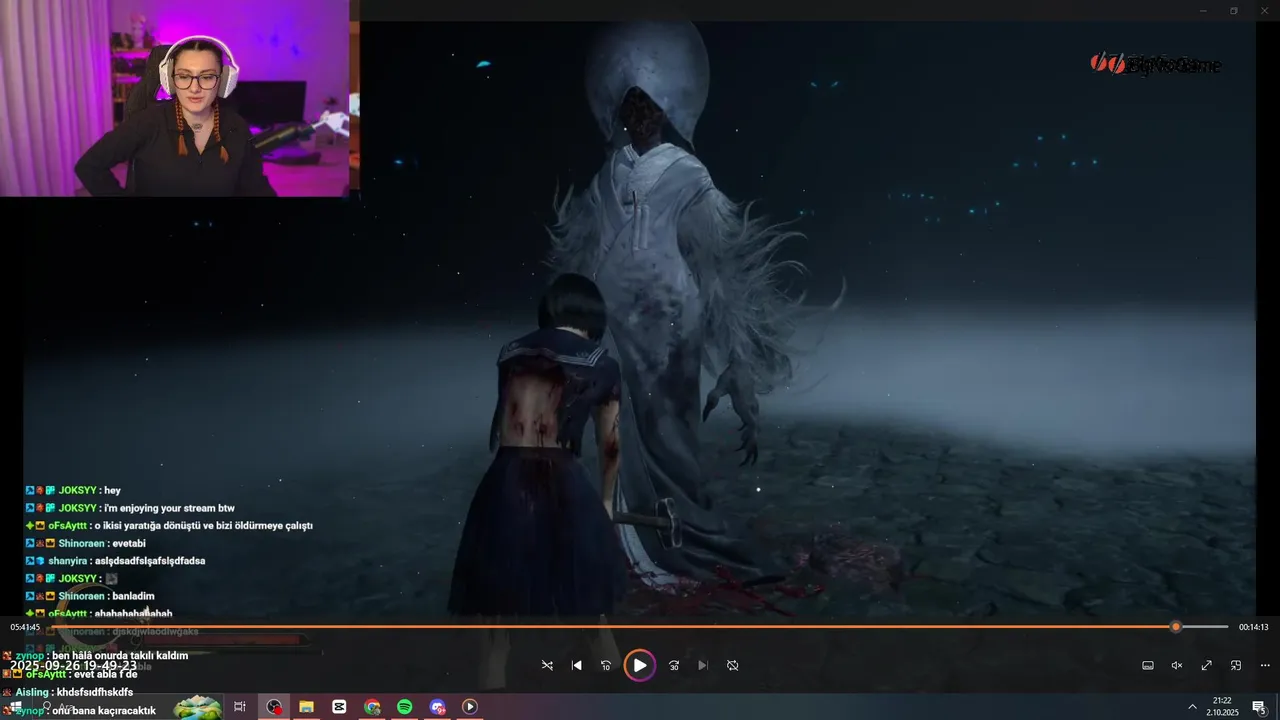Skip forward 30 seconds
Viewport: 1280px width, 720px height.
(674, 665)
